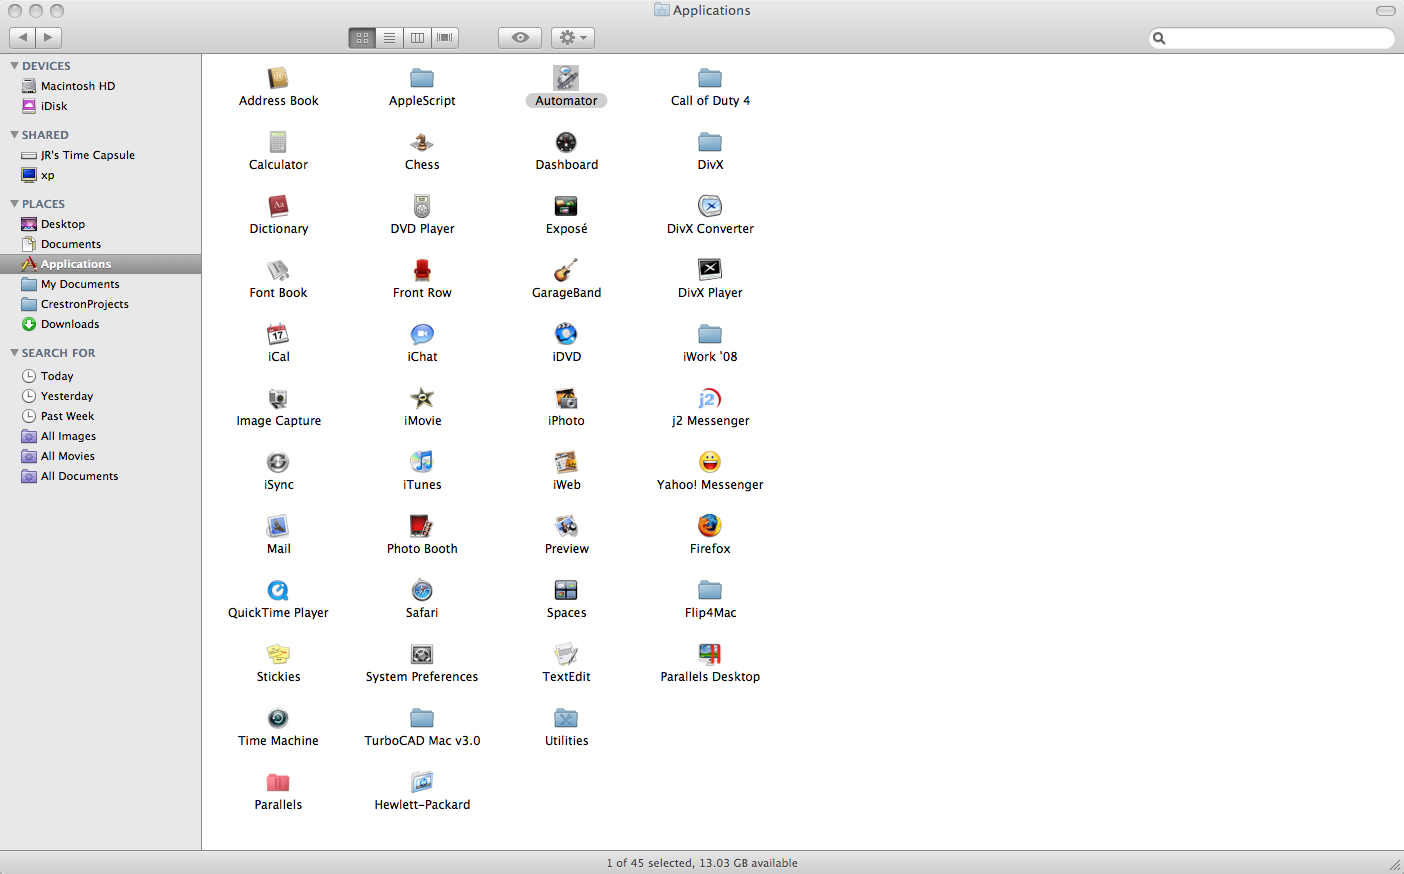Select the DivX Converter app icon
This screenshot has width=1404, height=874.
[710, 206]
